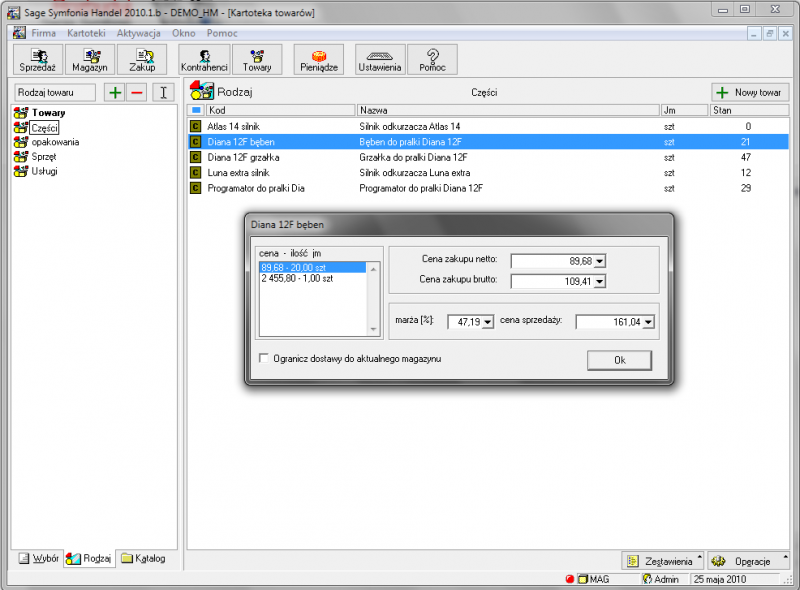800x590 pixels.
Task: Open the Firma menu
Action: tap(43, 33)
